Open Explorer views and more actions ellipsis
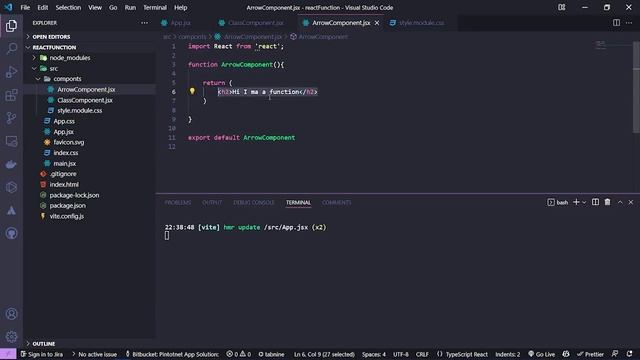Screen dimensions: 640x360 144,23
